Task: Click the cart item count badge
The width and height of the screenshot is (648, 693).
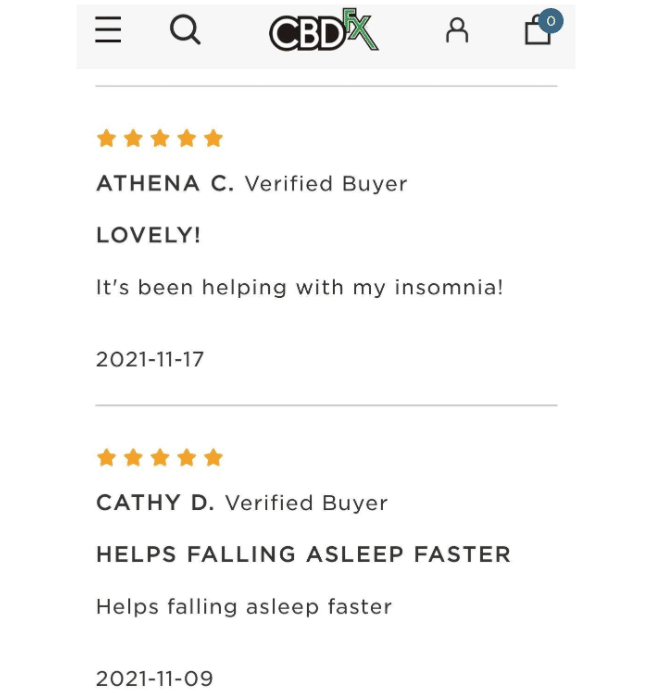Action: coord(550,21)
